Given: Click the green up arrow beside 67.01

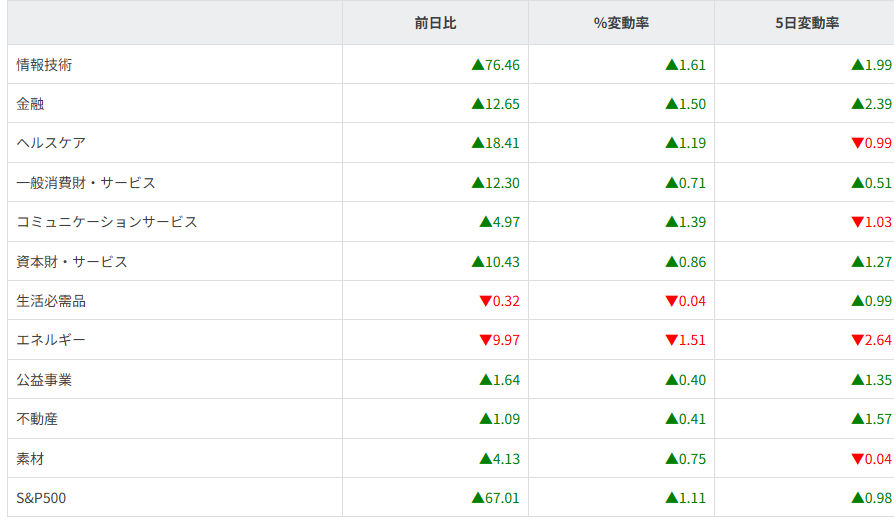Looking at the screenshot, I should [x=477, y=498].
